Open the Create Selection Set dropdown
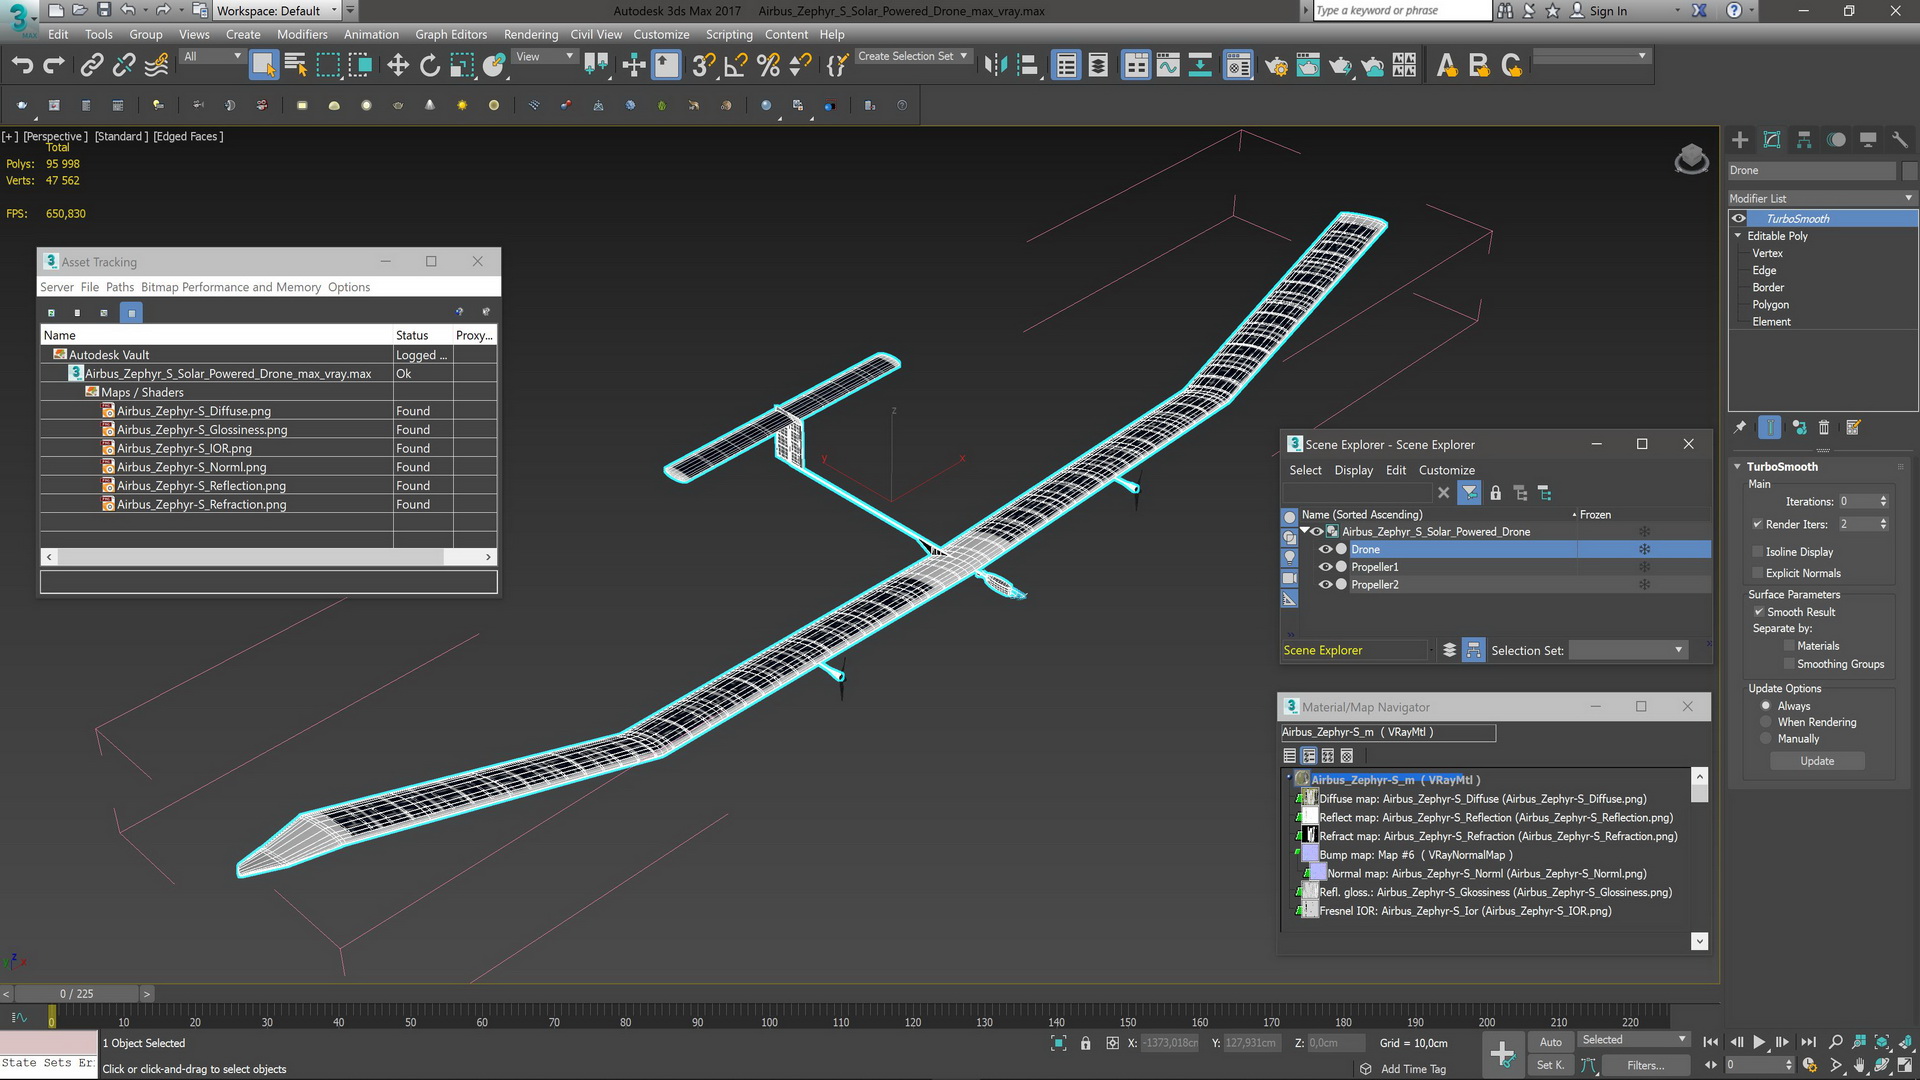This screenshot has width=1920, height=1080. click(912, 57)
